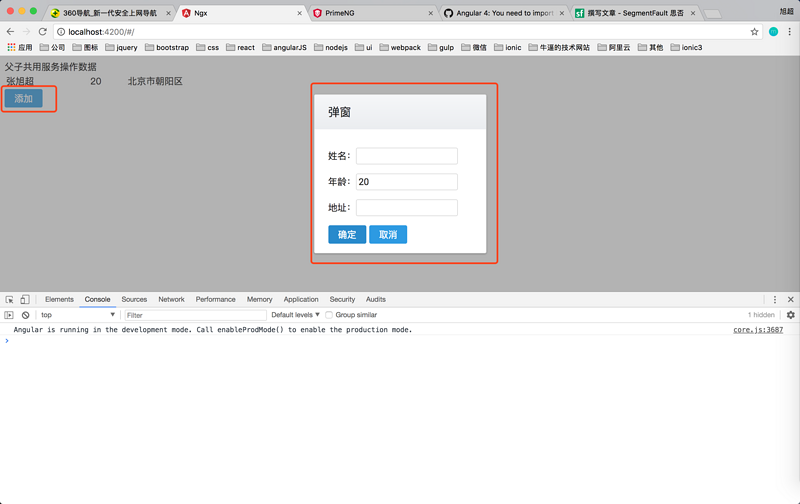Close the 360导航 tab
The width and height of the screenshot is (800, 504).
pos(168,13)
